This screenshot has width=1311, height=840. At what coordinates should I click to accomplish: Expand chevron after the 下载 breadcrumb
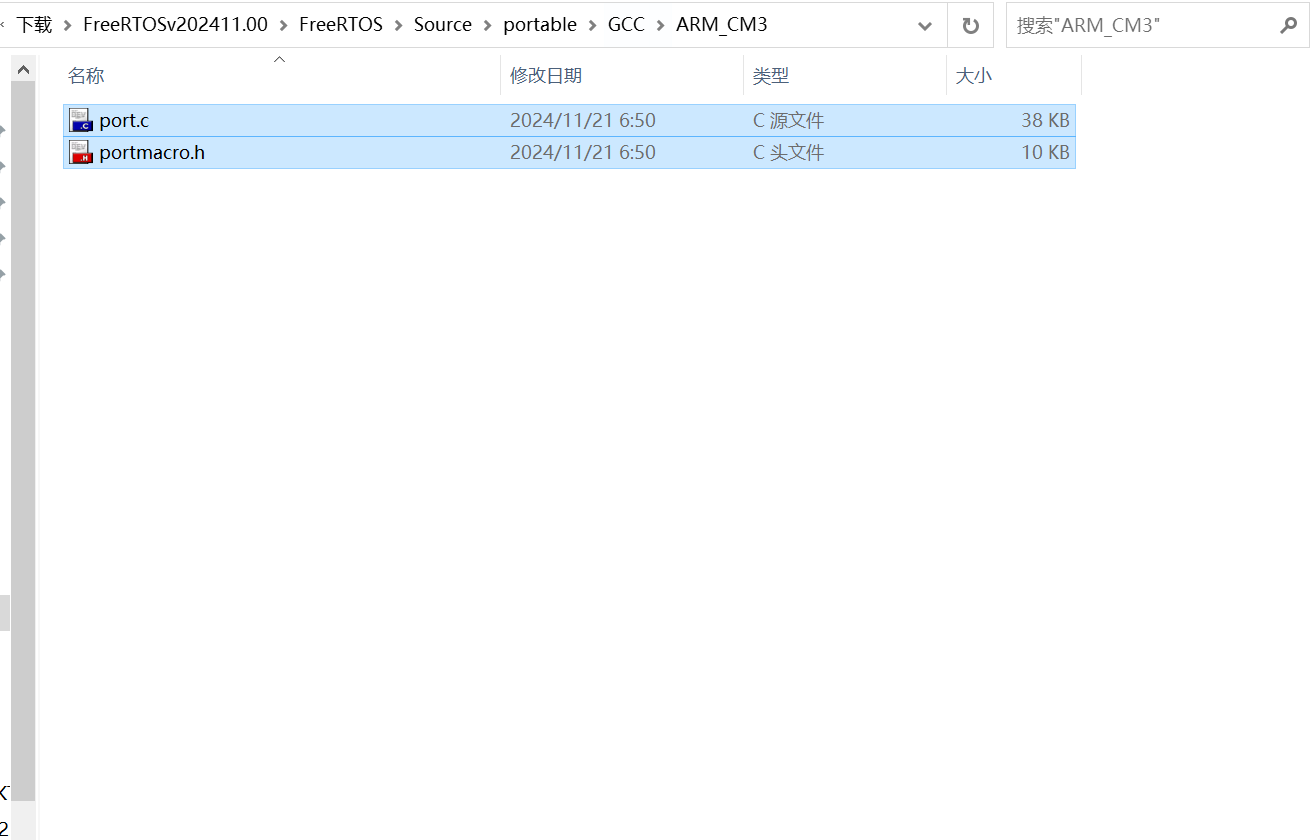click(x=68, y=25)
